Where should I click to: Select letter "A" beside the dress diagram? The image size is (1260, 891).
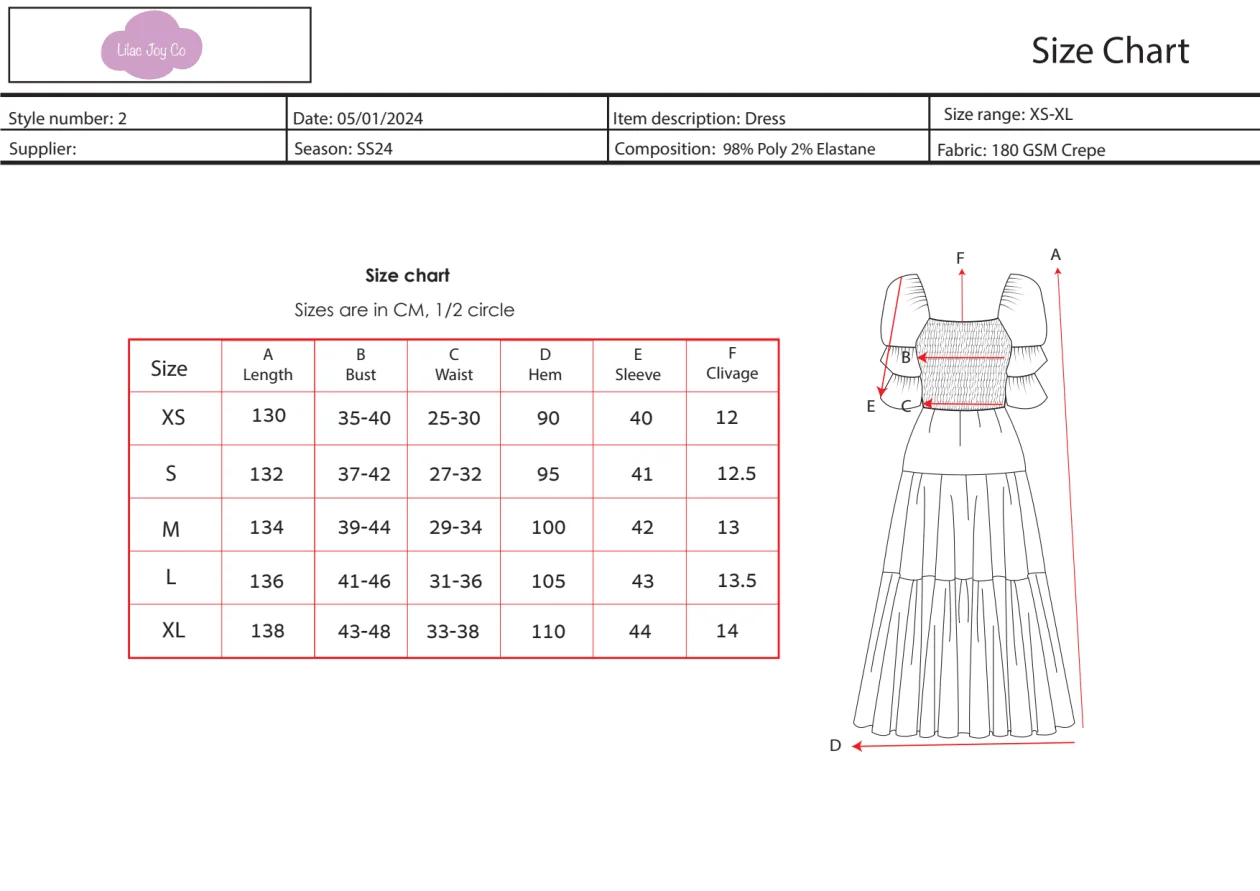pos(1055,255)
